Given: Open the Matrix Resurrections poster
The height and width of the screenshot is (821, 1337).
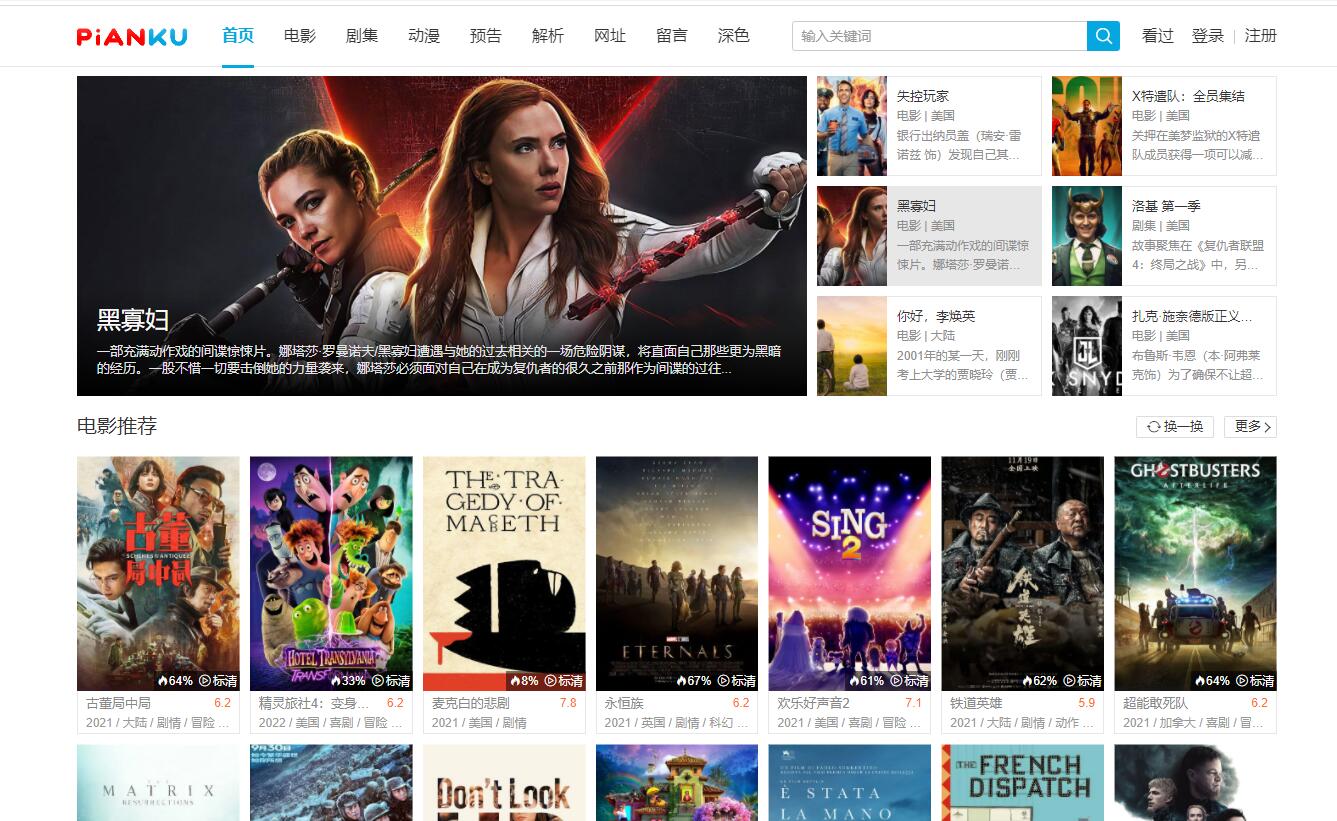Looking at the screenshot, I should 158,783.
